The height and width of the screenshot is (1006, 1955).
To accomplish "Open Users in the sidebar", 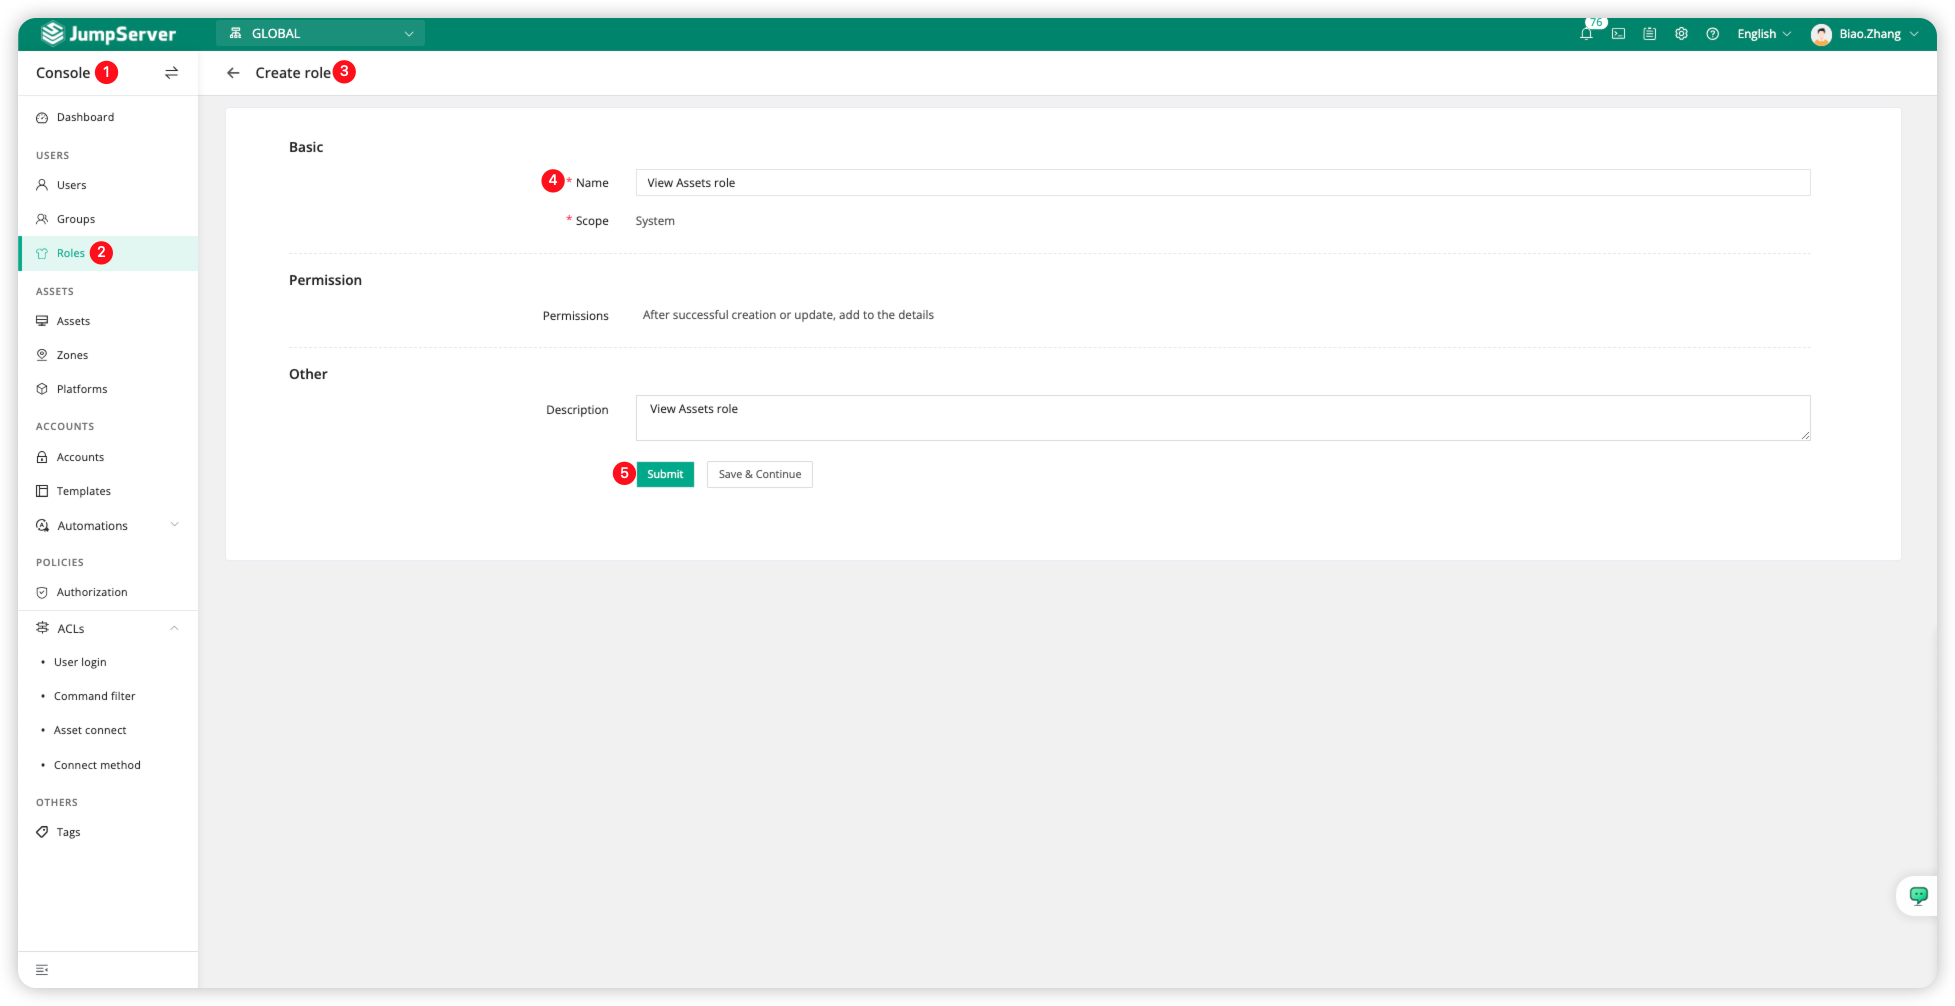I will [108, 185].
